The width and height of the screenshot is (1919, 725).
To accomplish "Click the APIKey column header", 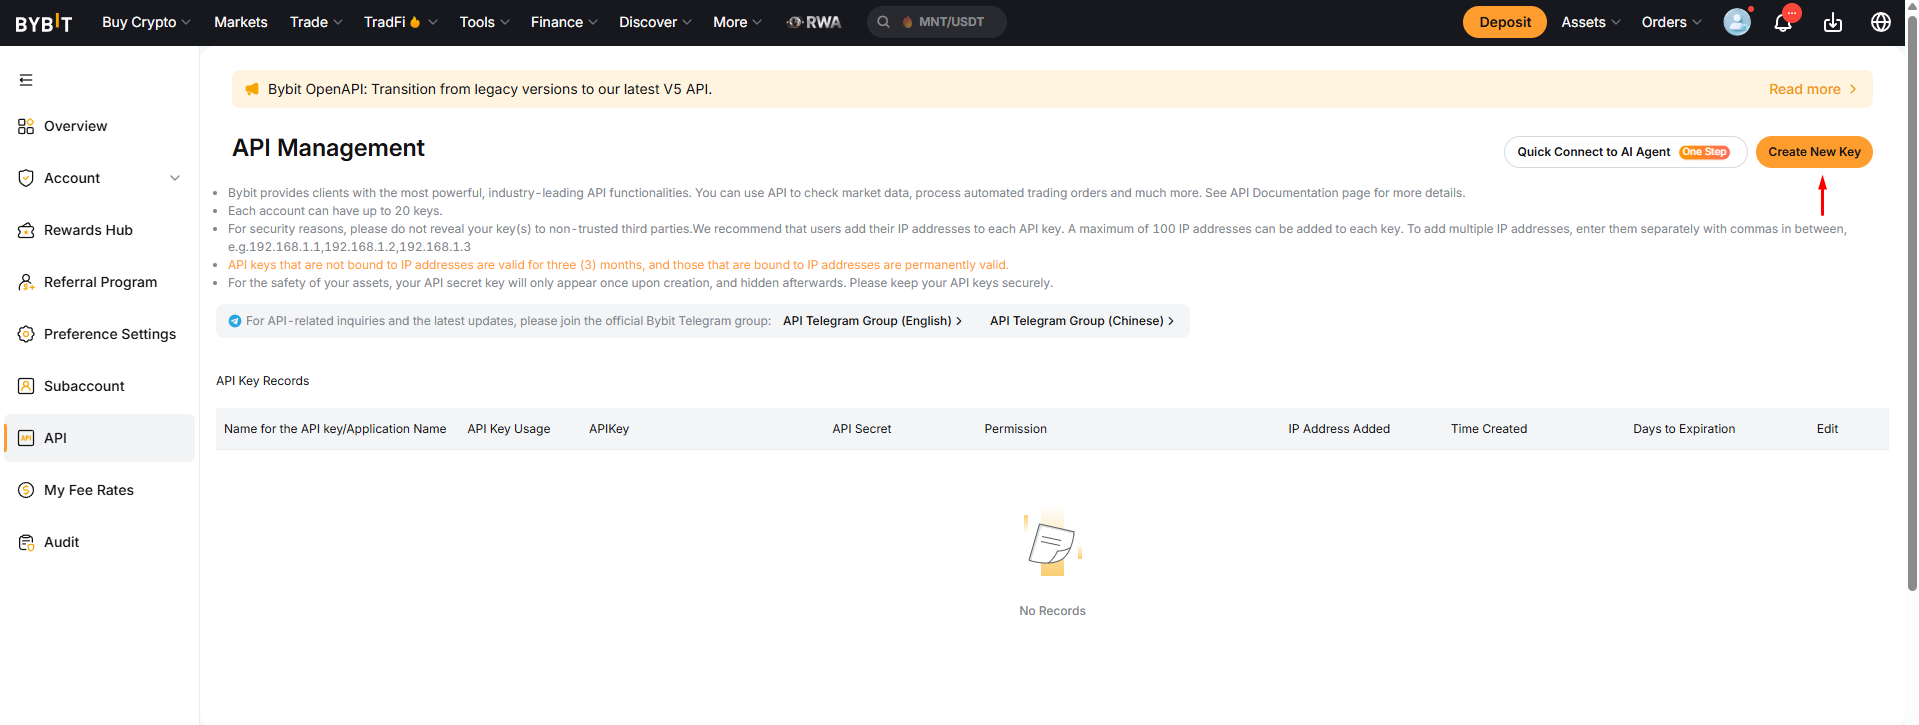I will [609, 429].
